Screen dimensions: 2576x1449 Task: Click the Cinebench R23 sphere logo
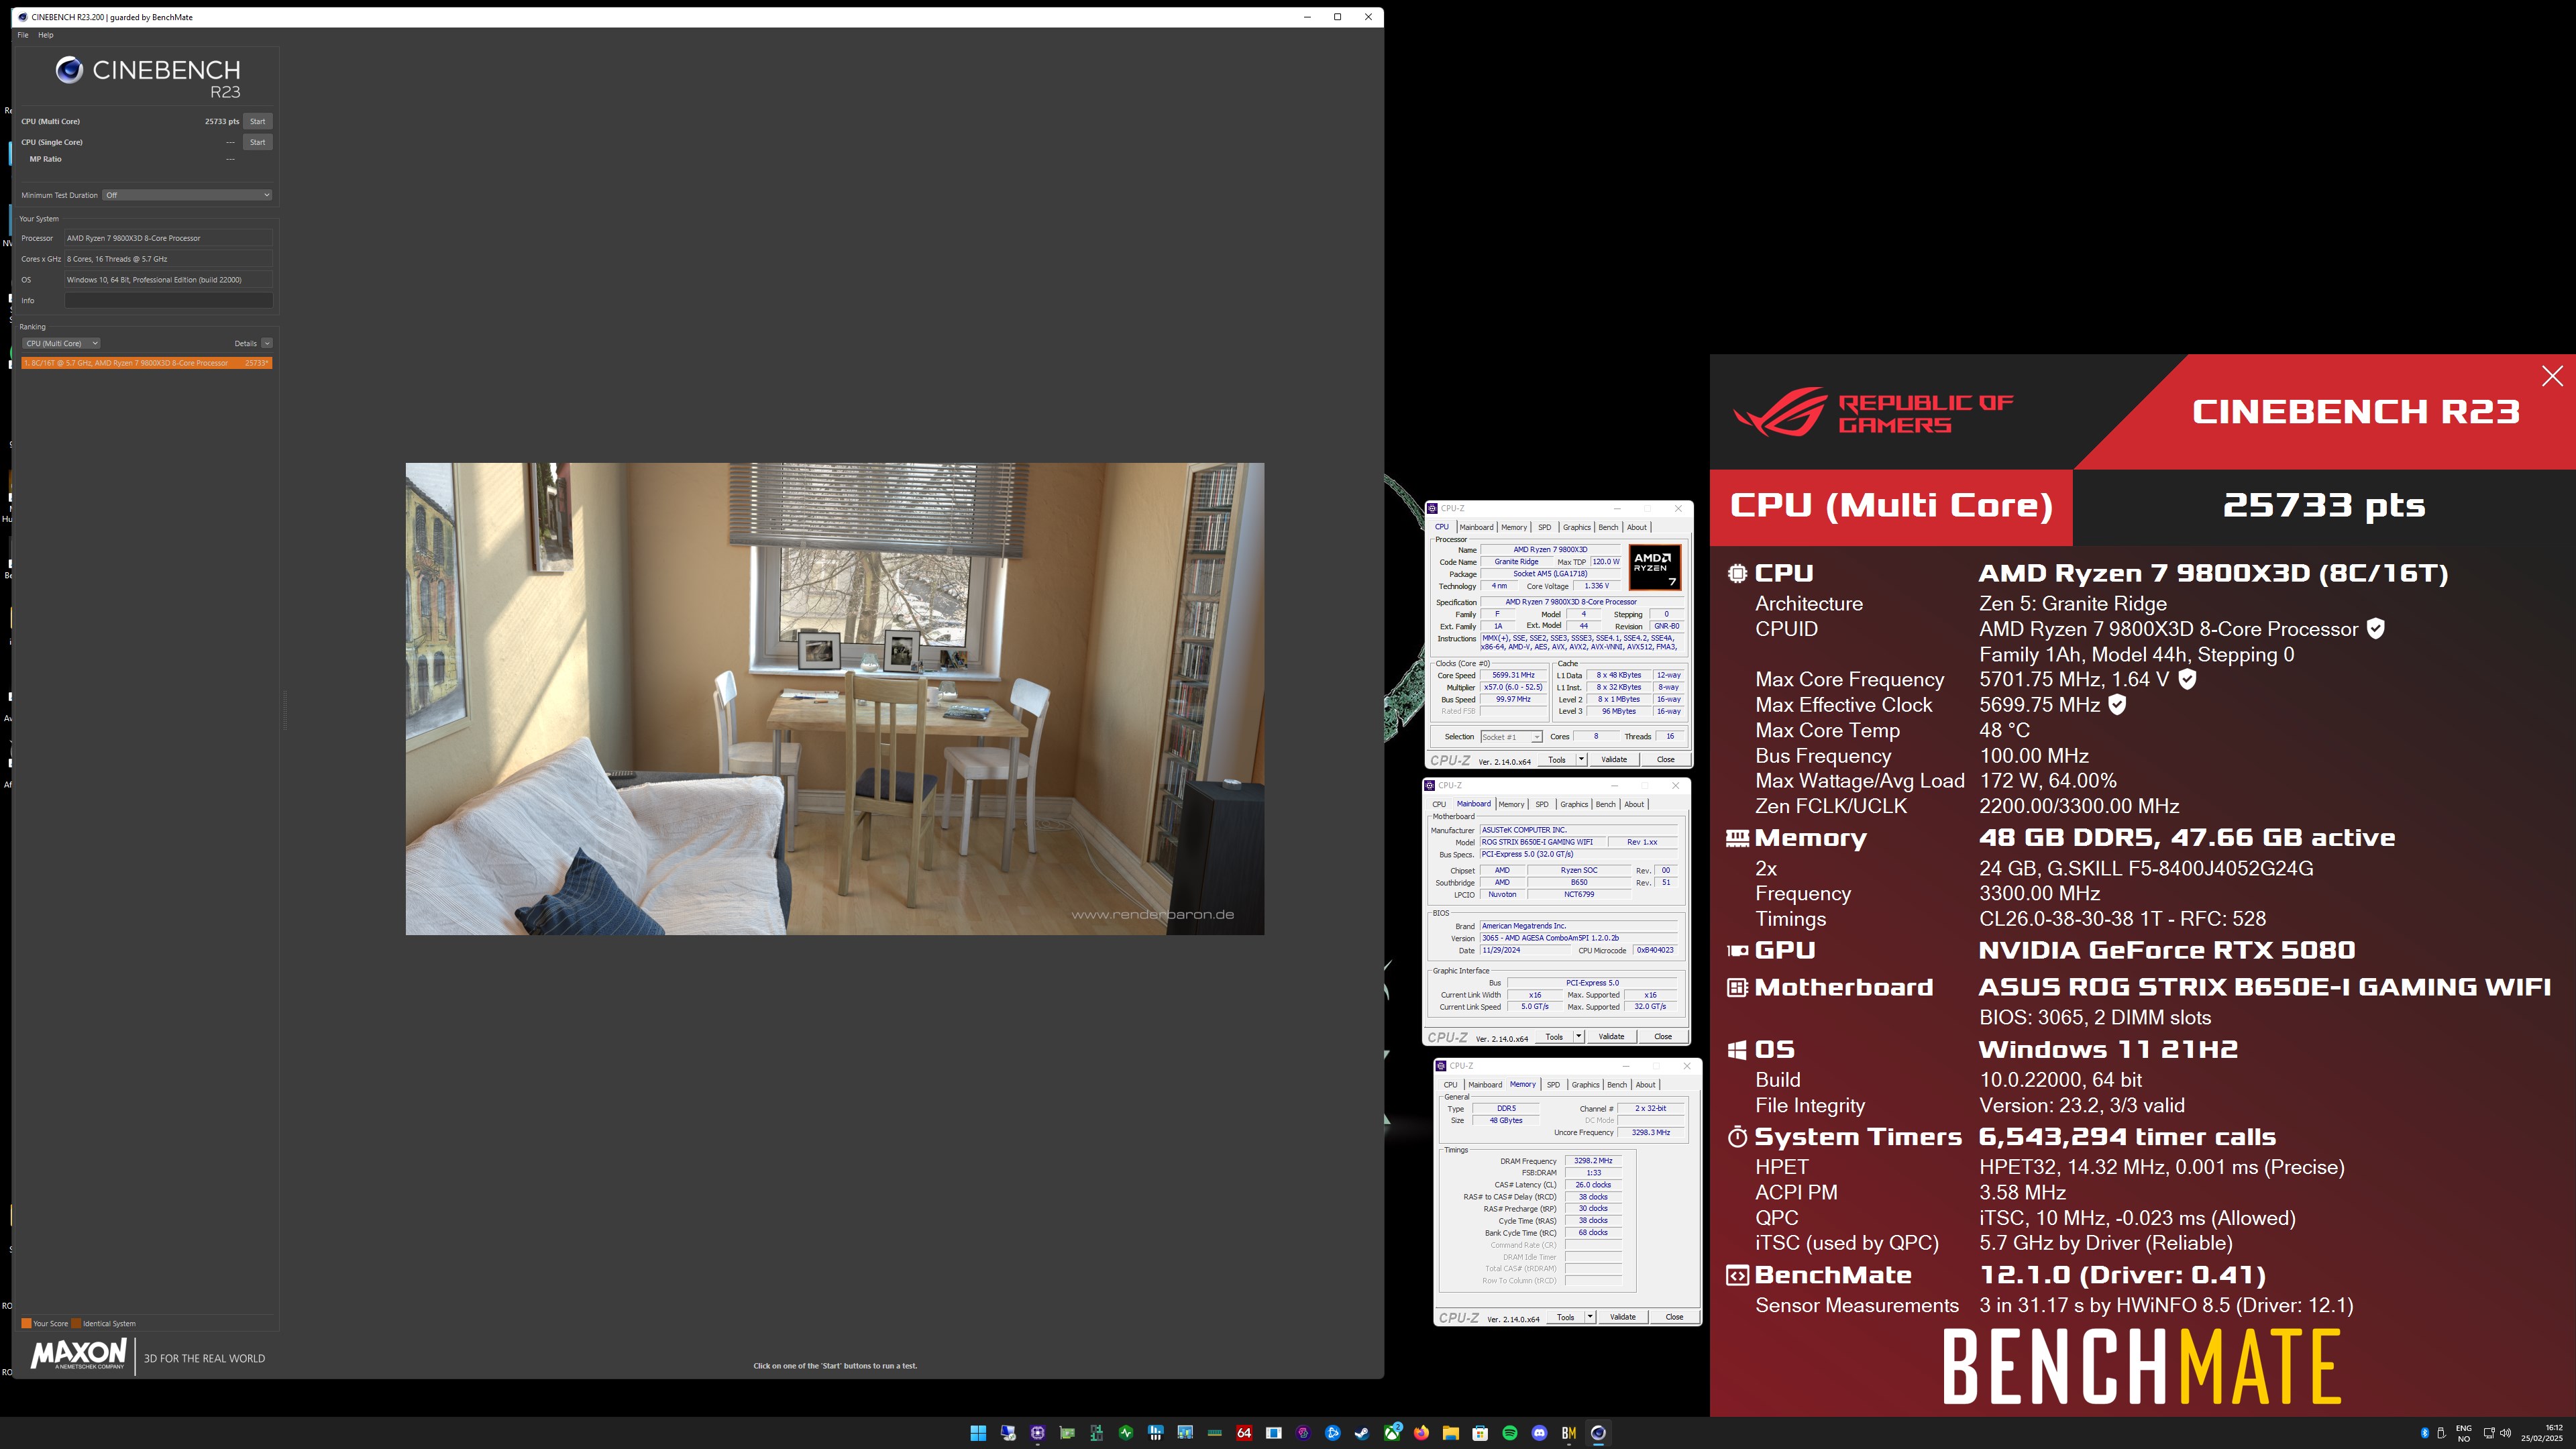tap(69, 69)
